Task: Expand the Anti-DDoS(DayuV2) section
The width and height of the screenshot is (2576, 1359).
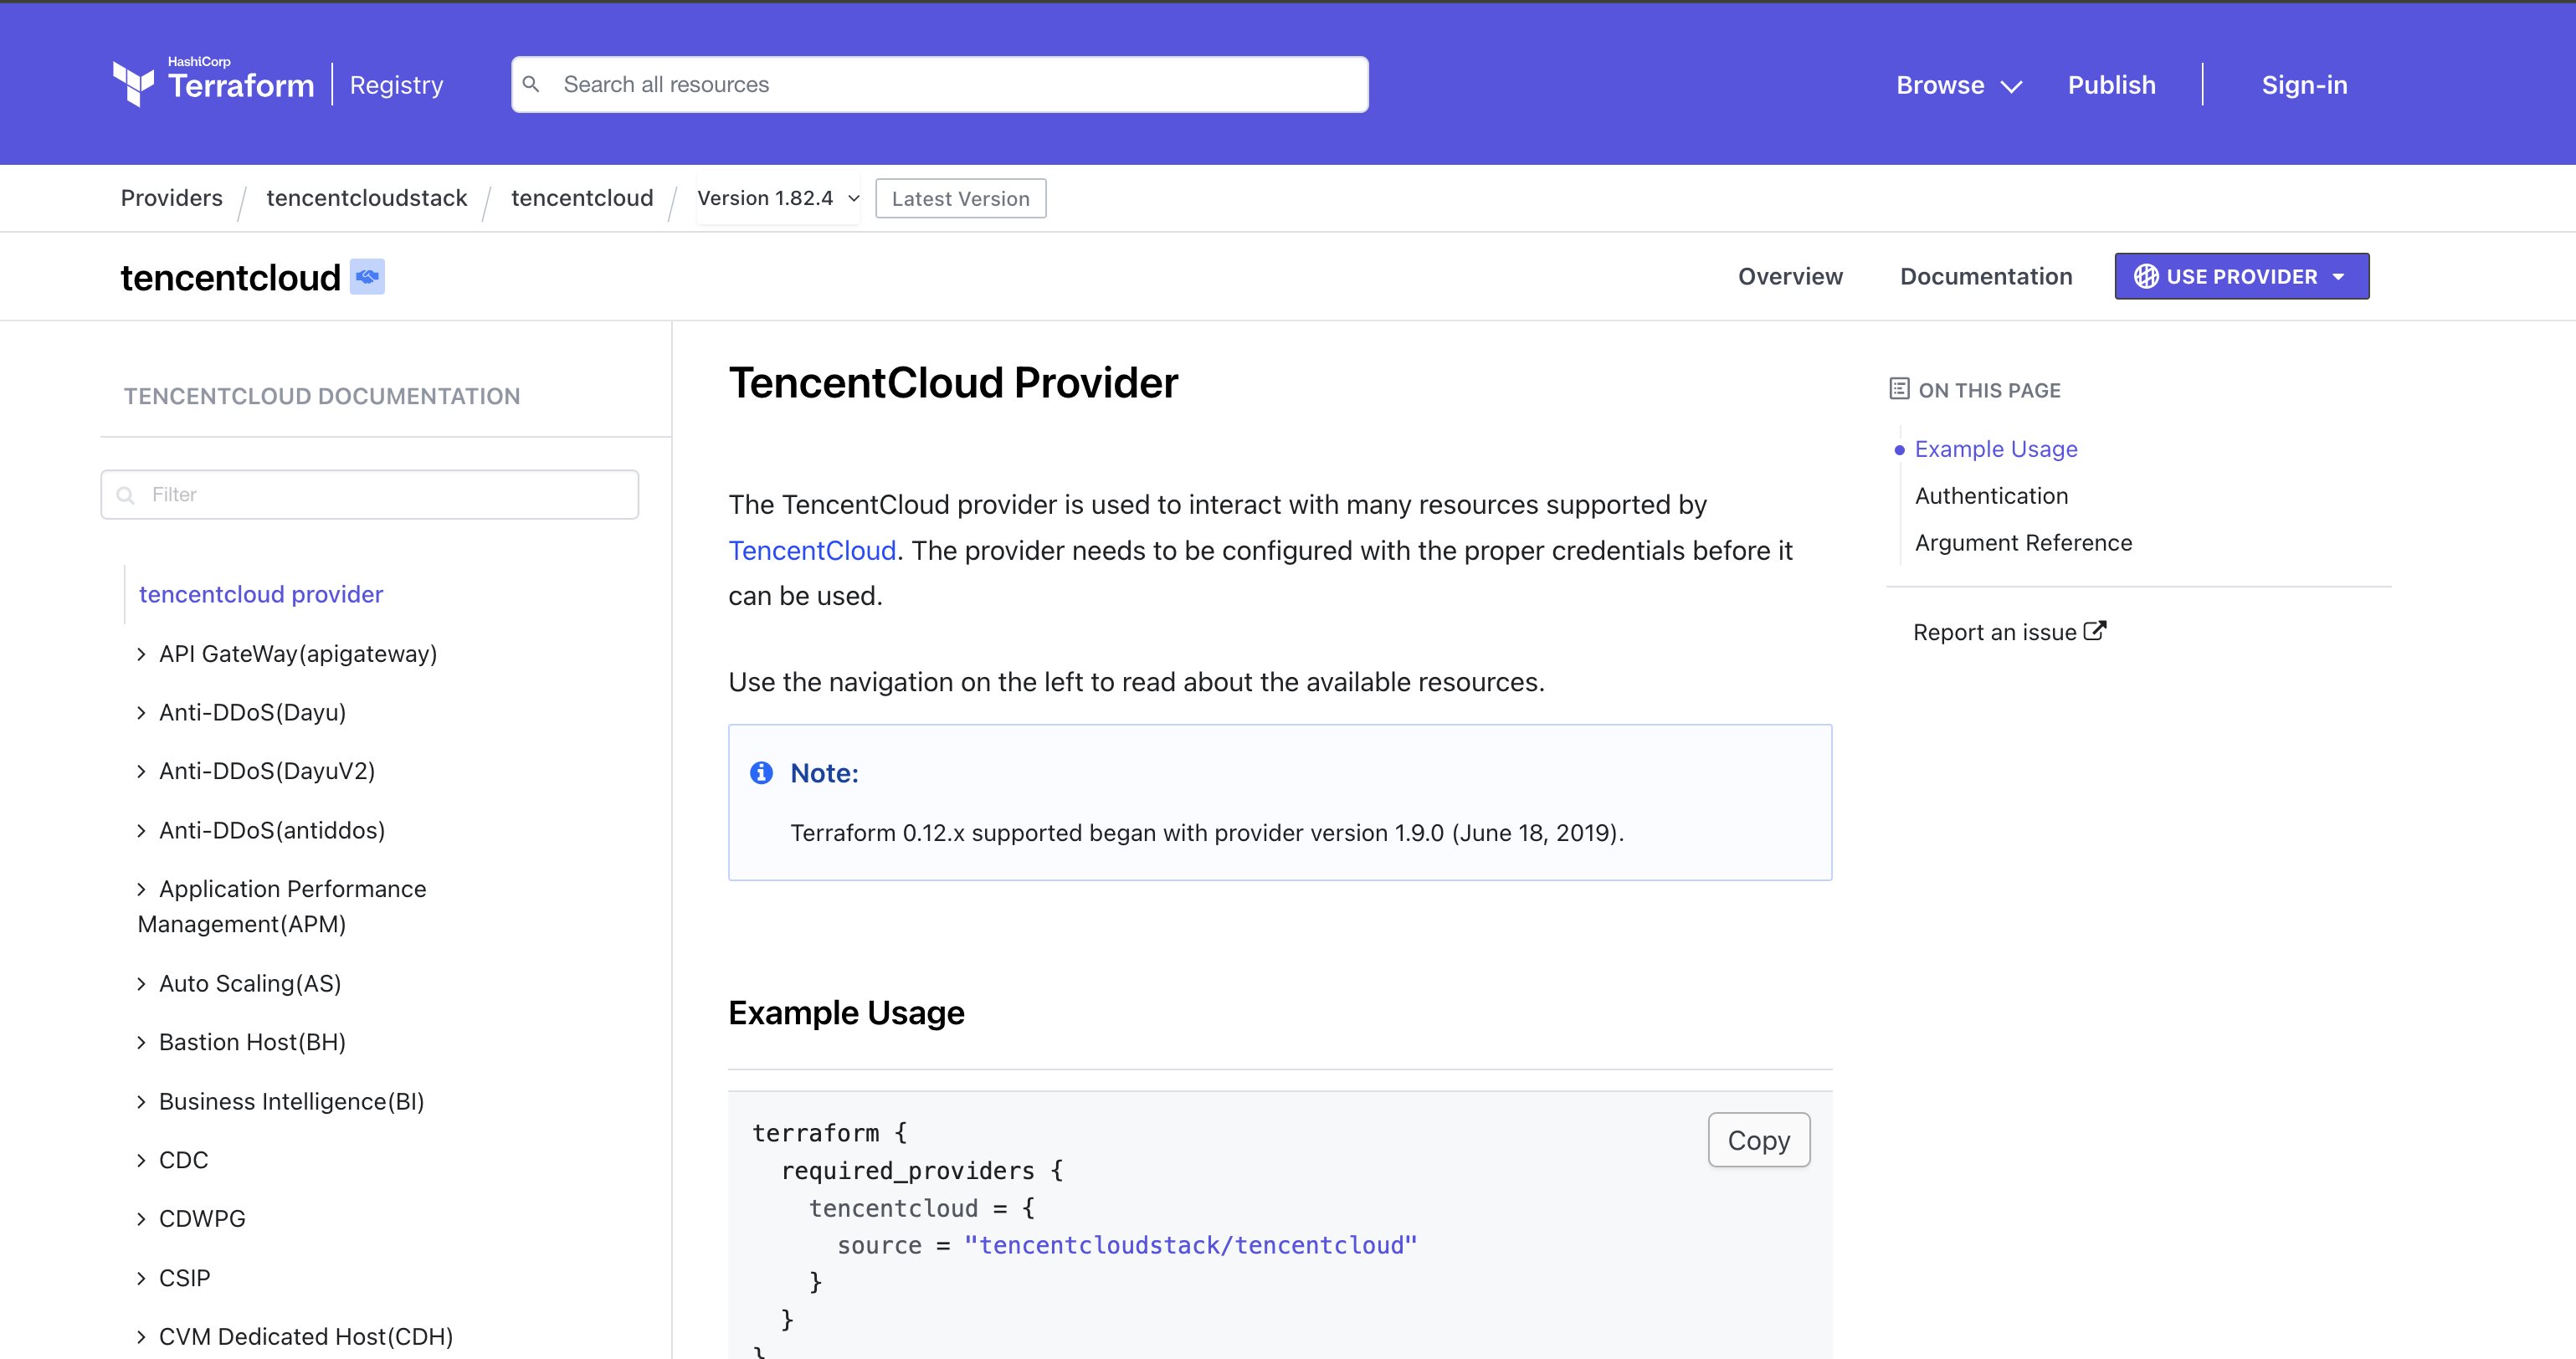Action: [x=257, y=771]
